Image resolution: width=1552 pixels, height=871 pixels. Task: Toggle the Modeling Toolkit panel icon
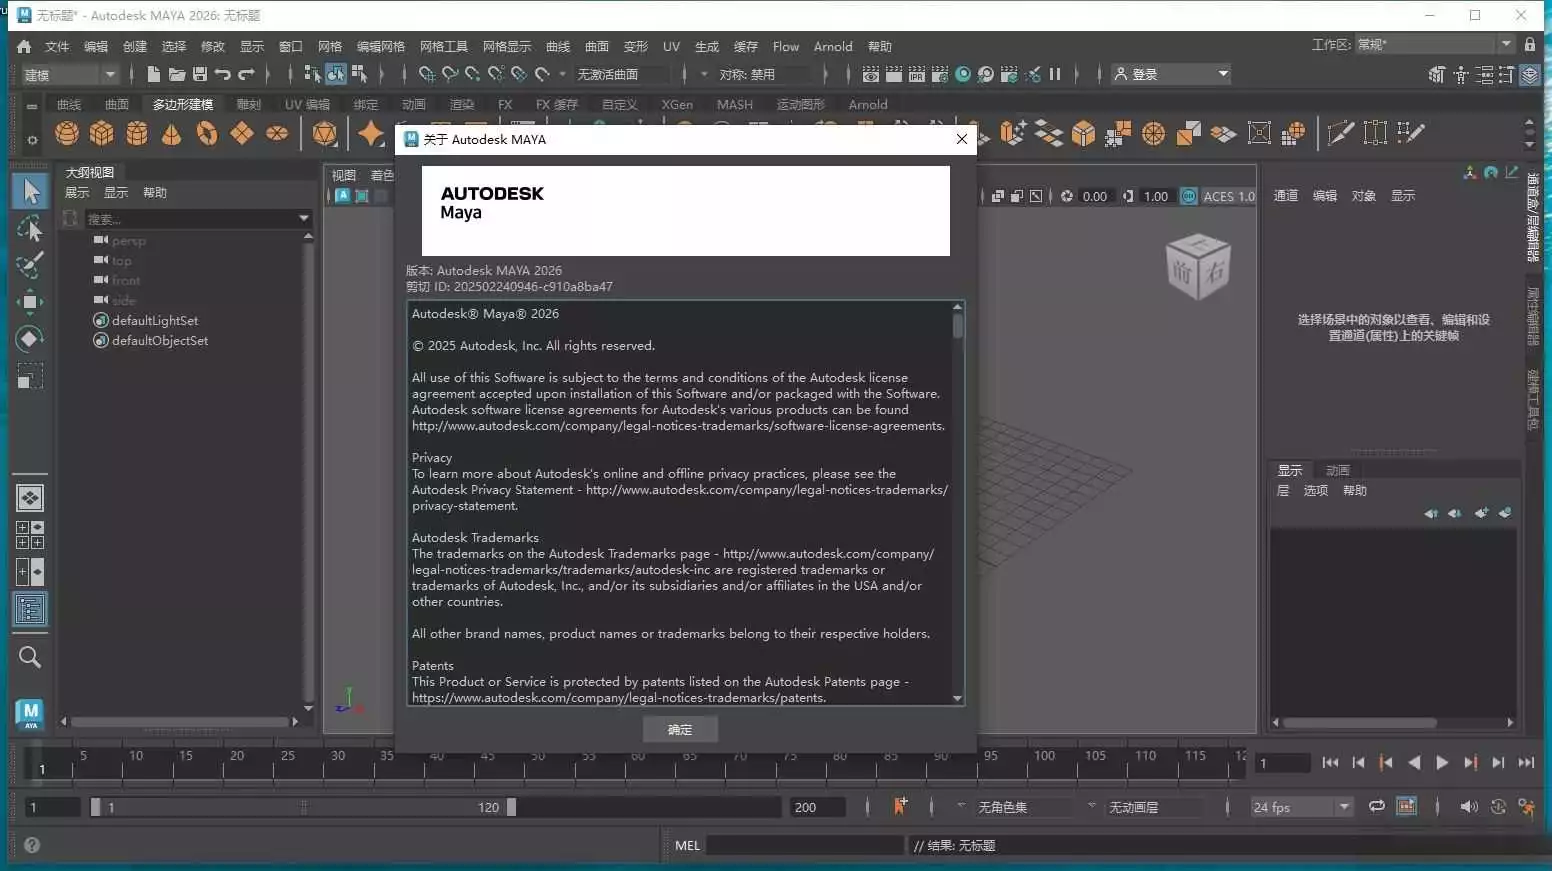[x=1436, y=74]
